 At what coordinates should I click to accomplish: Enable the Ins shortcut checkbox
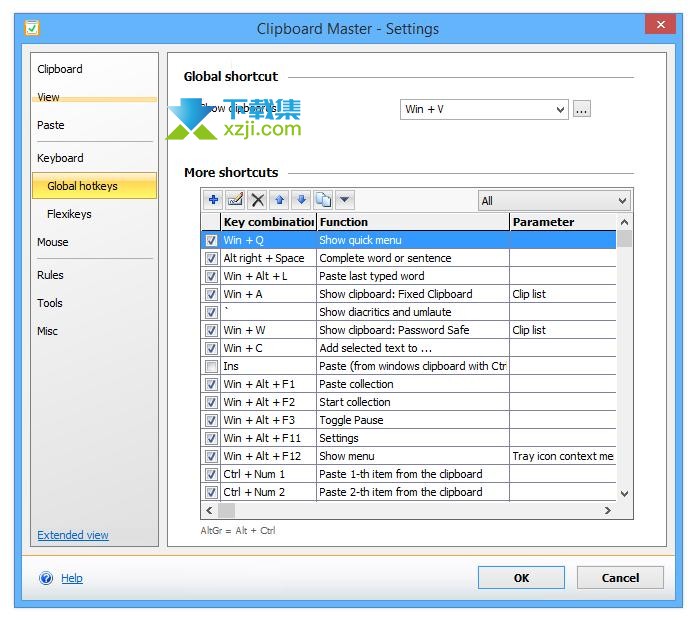tap(211, 367)
